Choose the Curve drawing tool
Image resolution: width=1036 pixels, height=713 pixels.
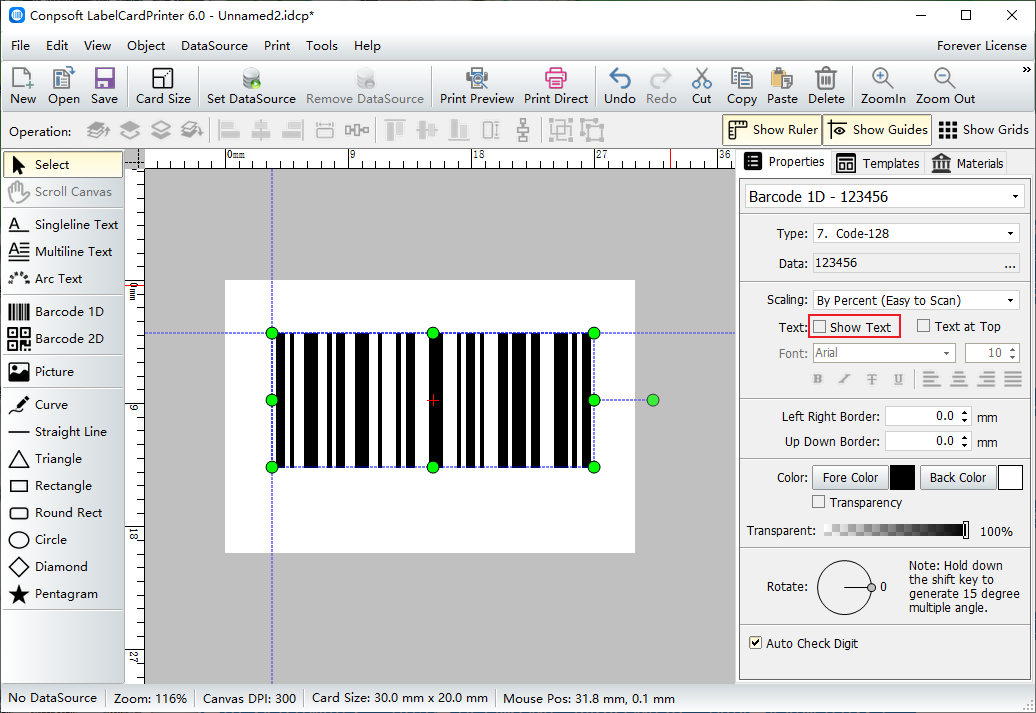coord(63,404)
